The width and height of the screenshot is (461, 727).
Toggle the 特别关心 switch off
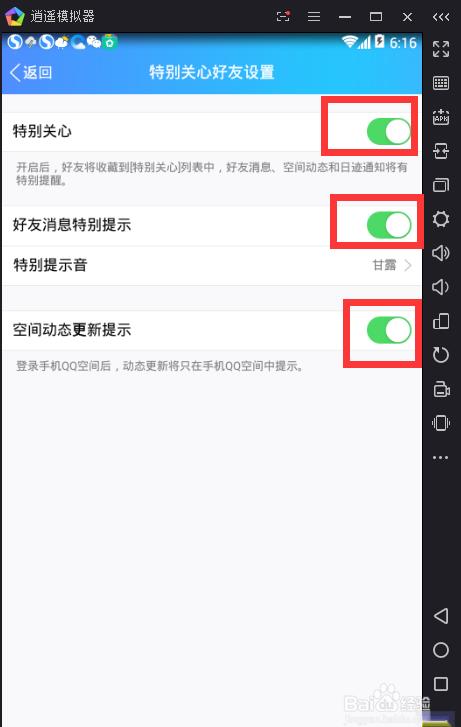(389, 131)
